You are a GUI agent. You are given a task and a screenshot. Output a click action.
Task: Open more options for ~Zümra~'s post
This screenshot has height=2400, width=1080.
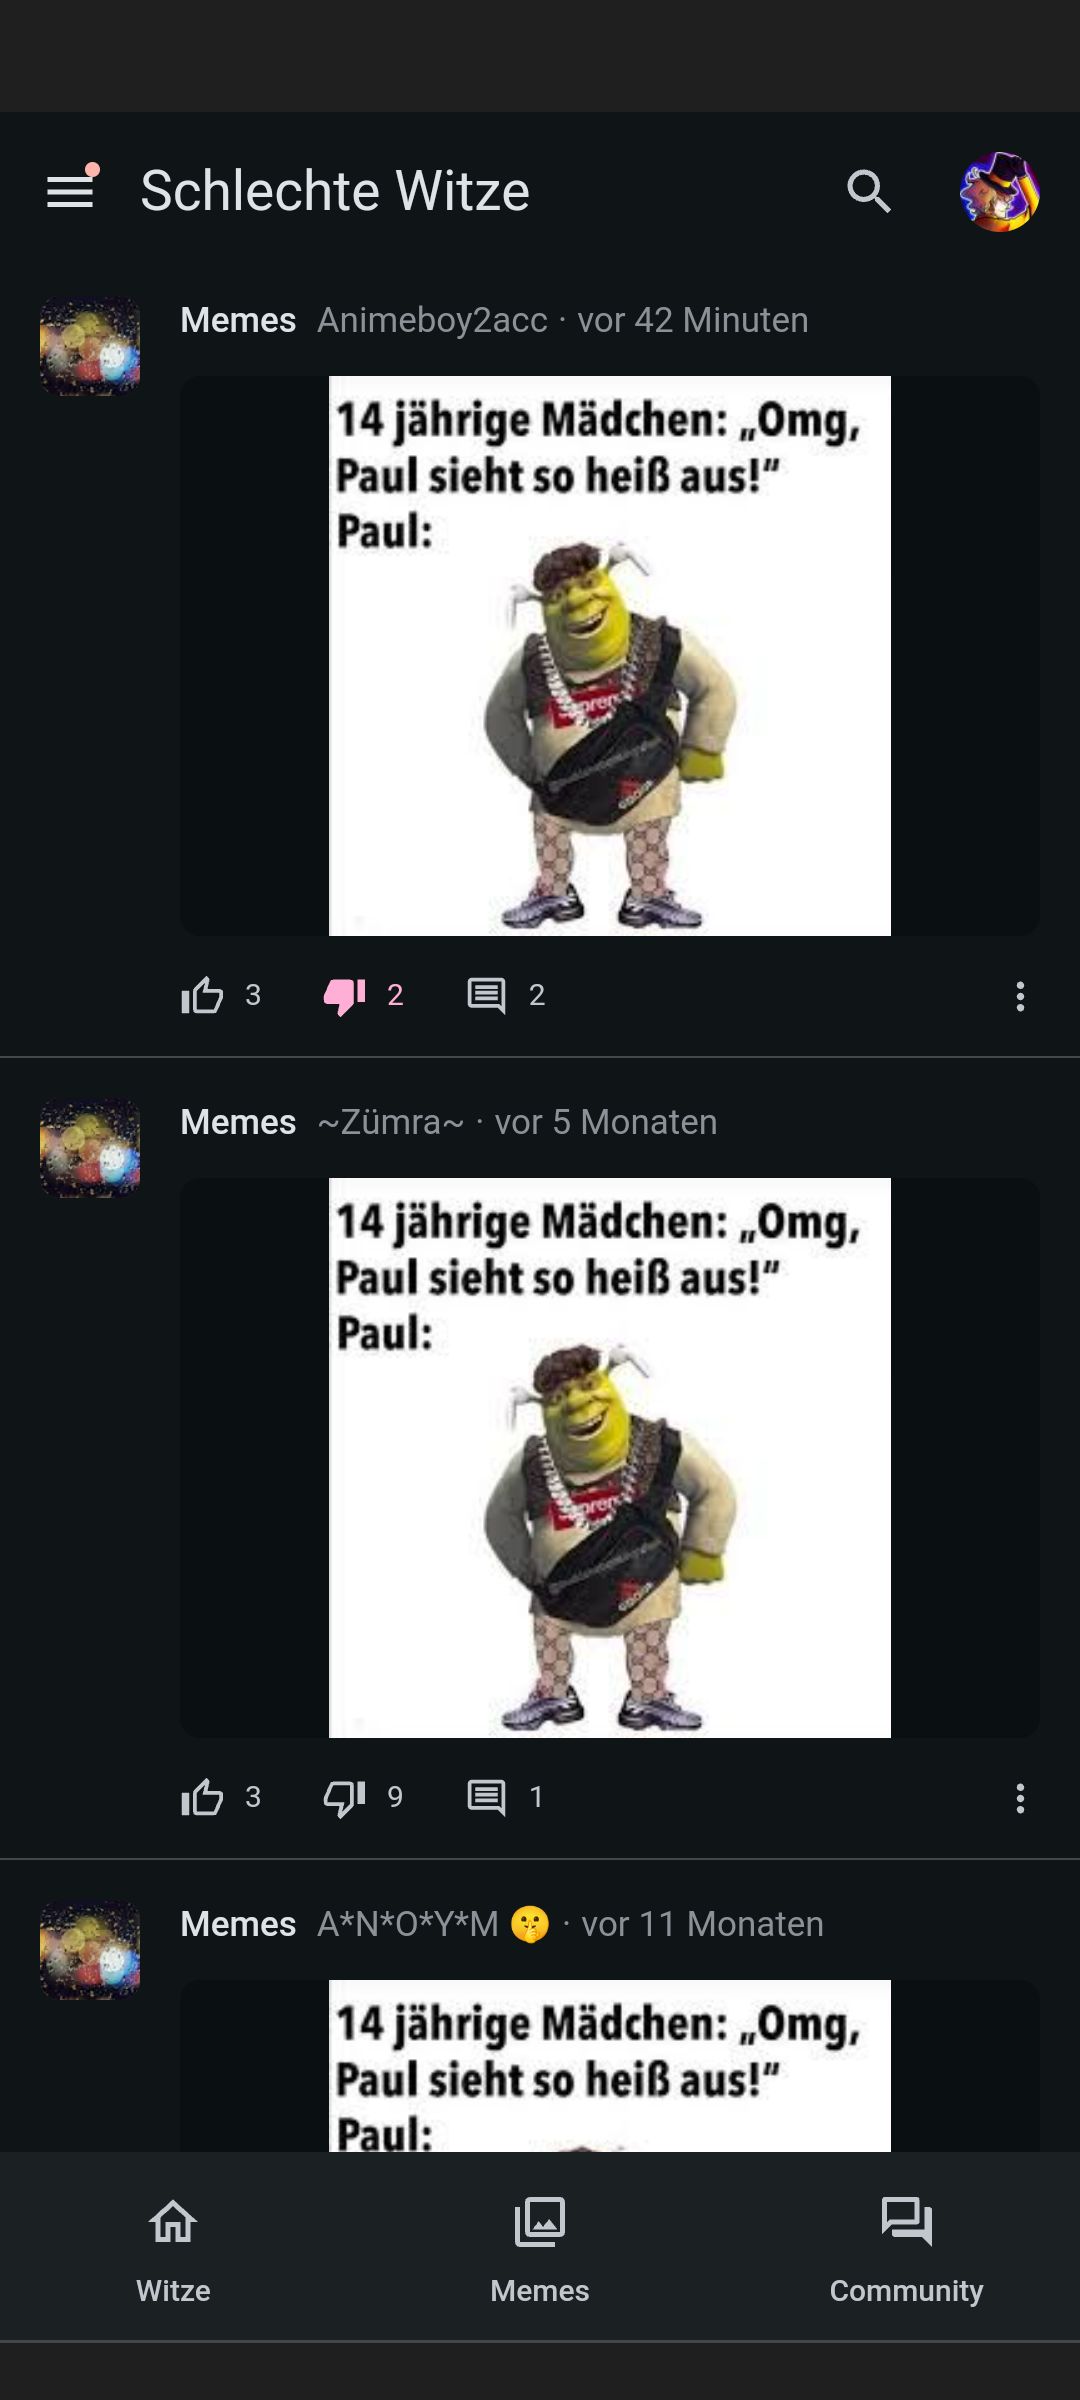click(x=1020, y=1798)
